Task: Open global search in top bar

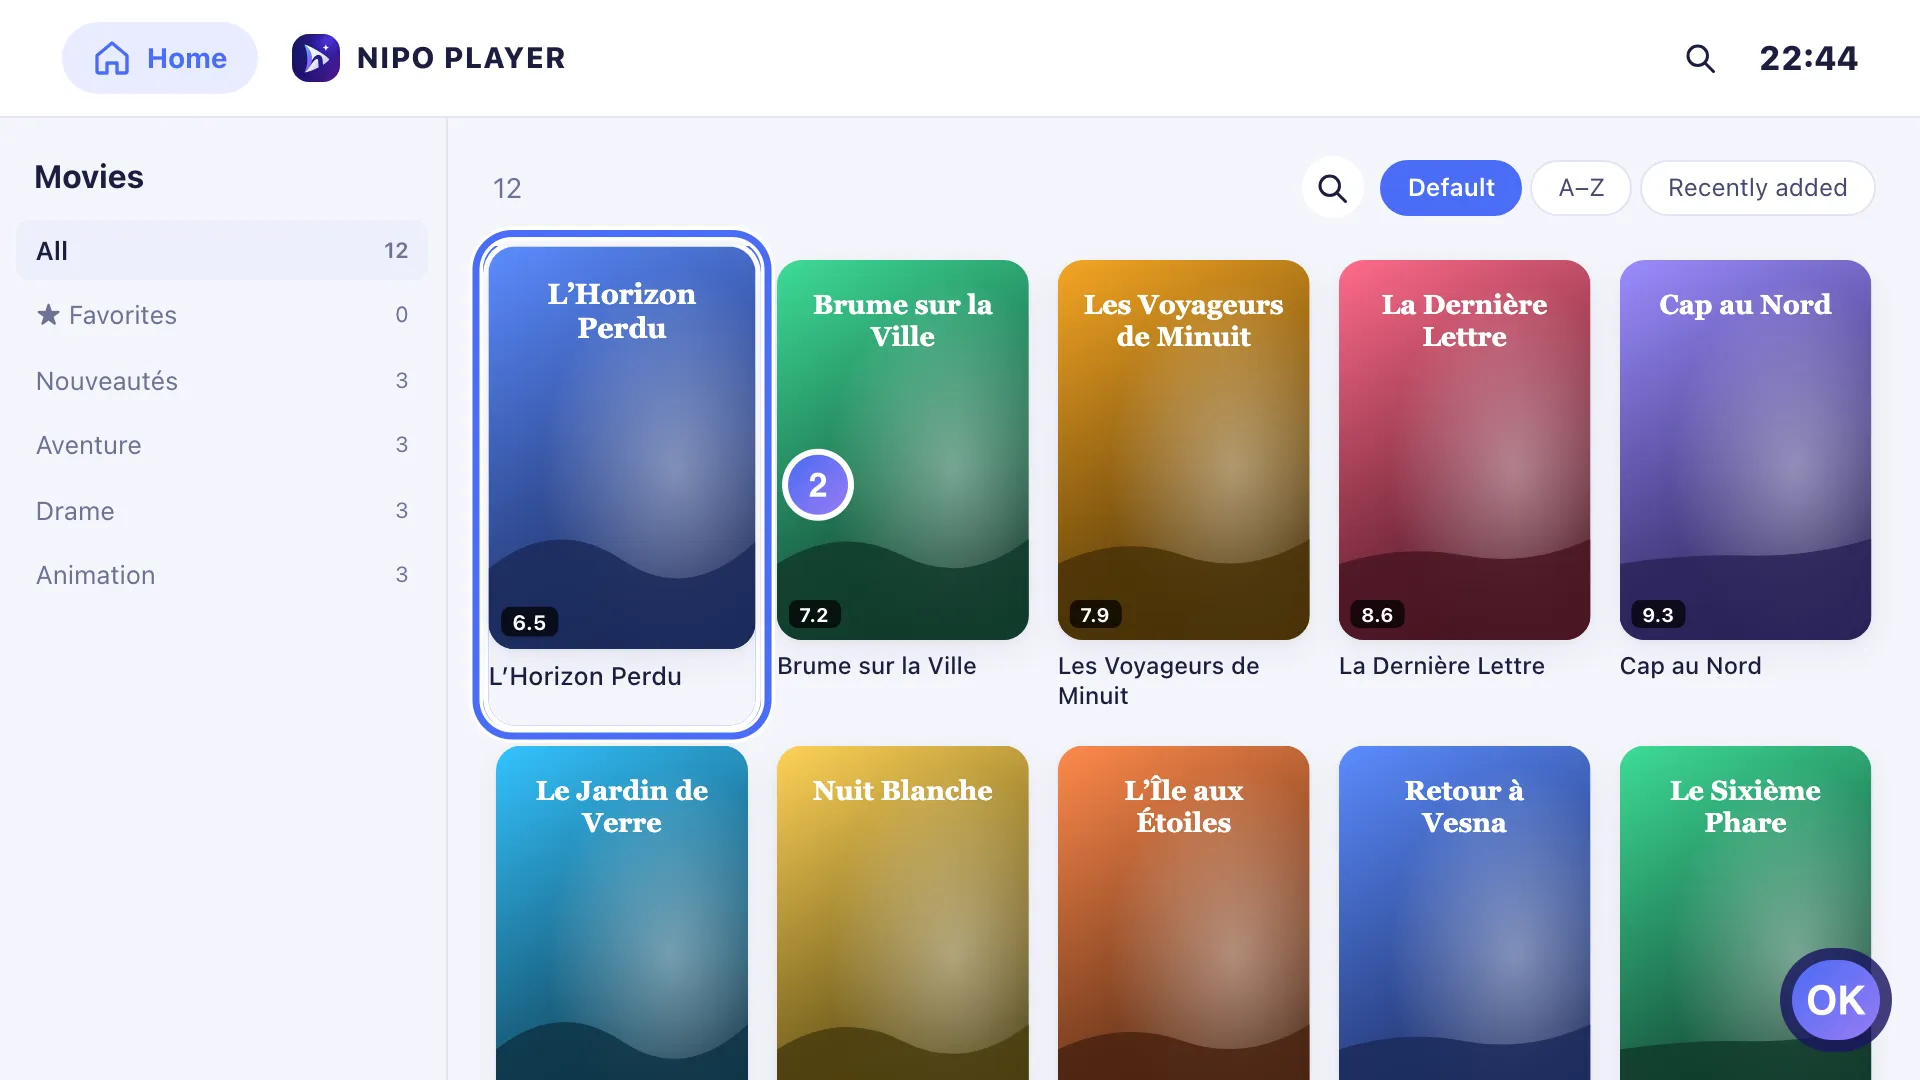Action: (1700, 58)
